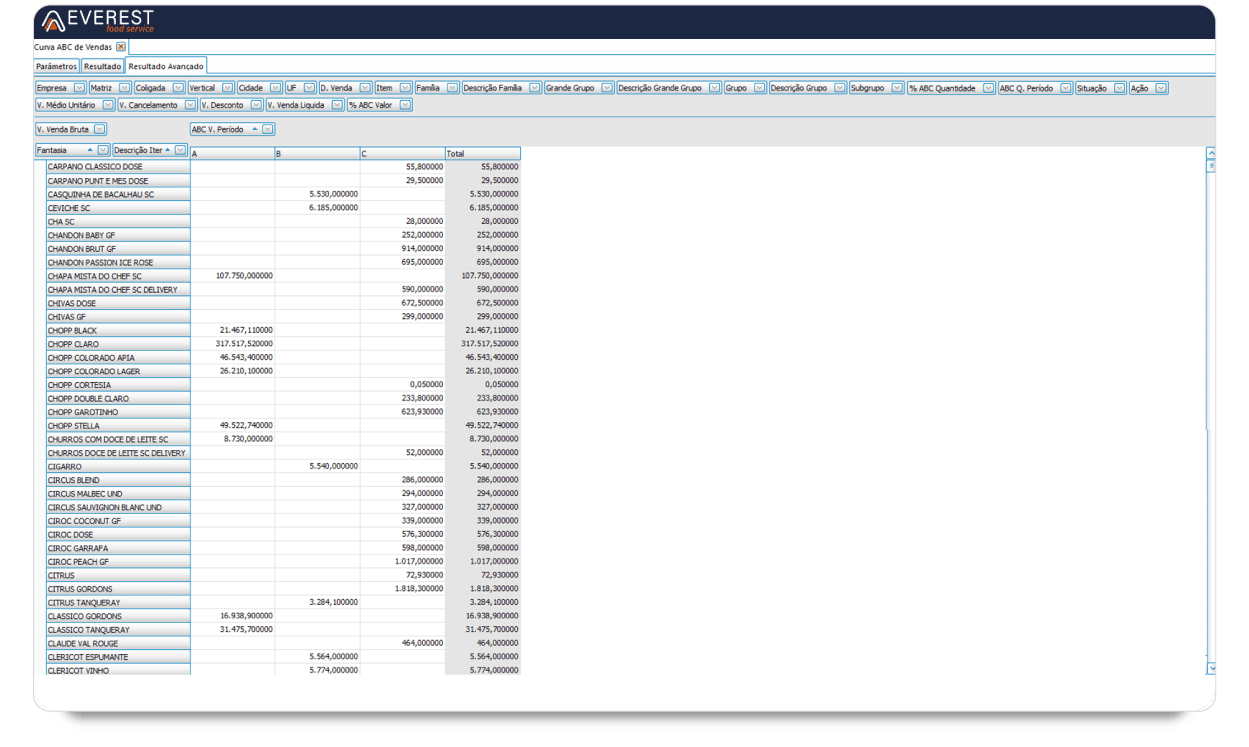Open the Descrição Grupo filter arrow
This screenshot has width=1249, height=747.
tap(840, 88)
